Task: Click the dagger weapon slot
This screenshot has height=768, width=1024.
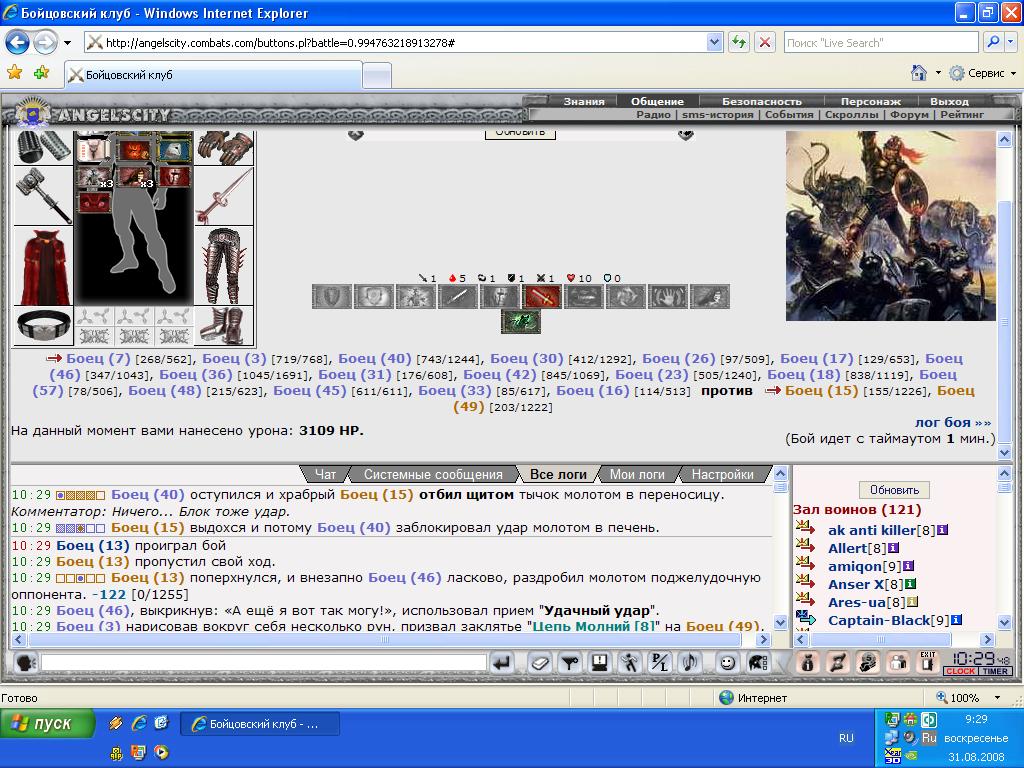Action: coord(224,195)
